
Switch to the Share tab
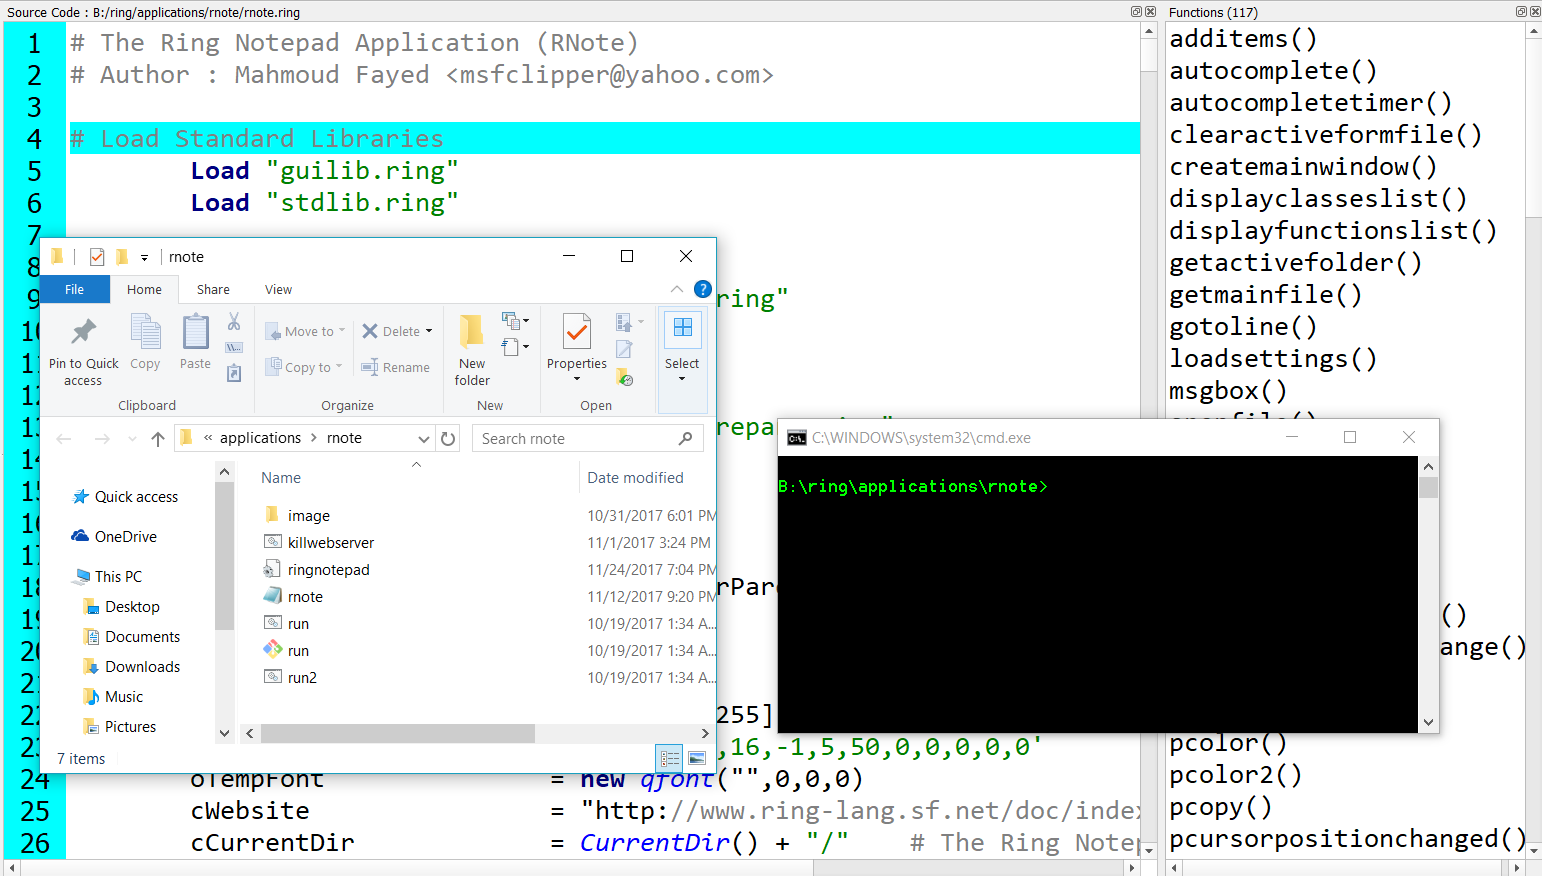click(x=213, y=289)
